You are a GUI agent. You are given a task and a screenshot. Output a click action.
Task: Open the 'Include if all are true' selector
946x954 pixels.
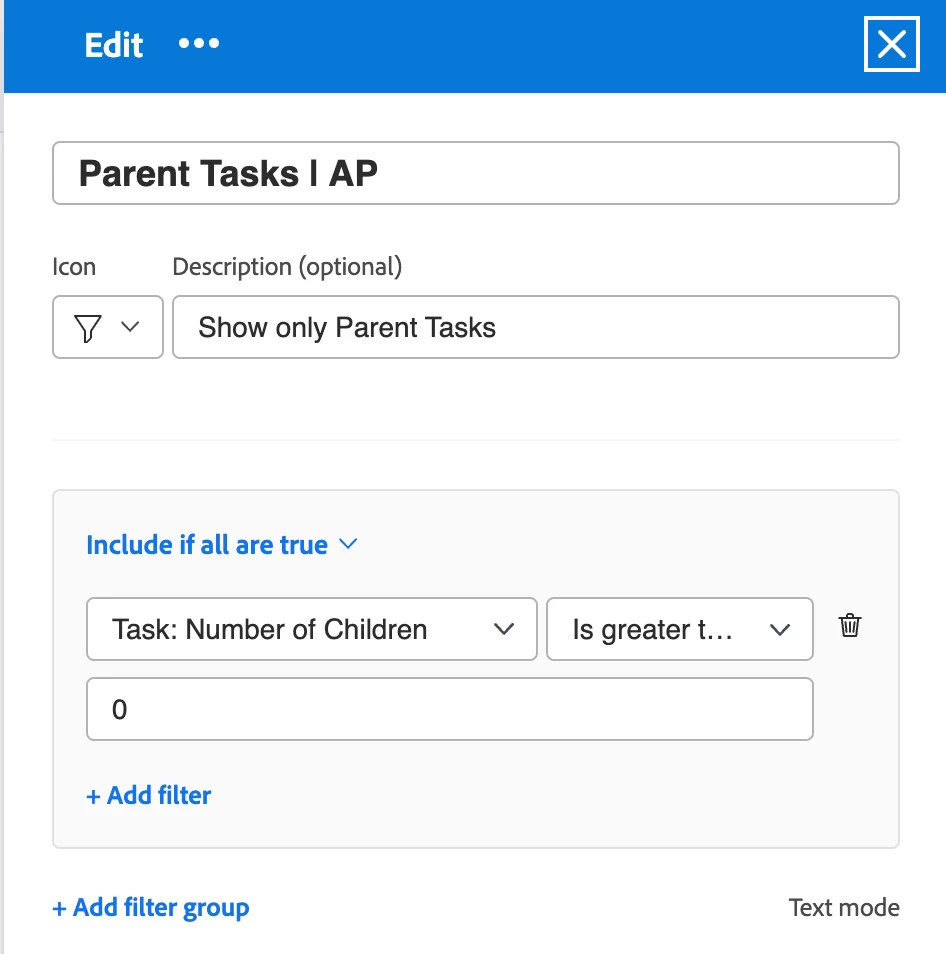[x=207, y=545]
